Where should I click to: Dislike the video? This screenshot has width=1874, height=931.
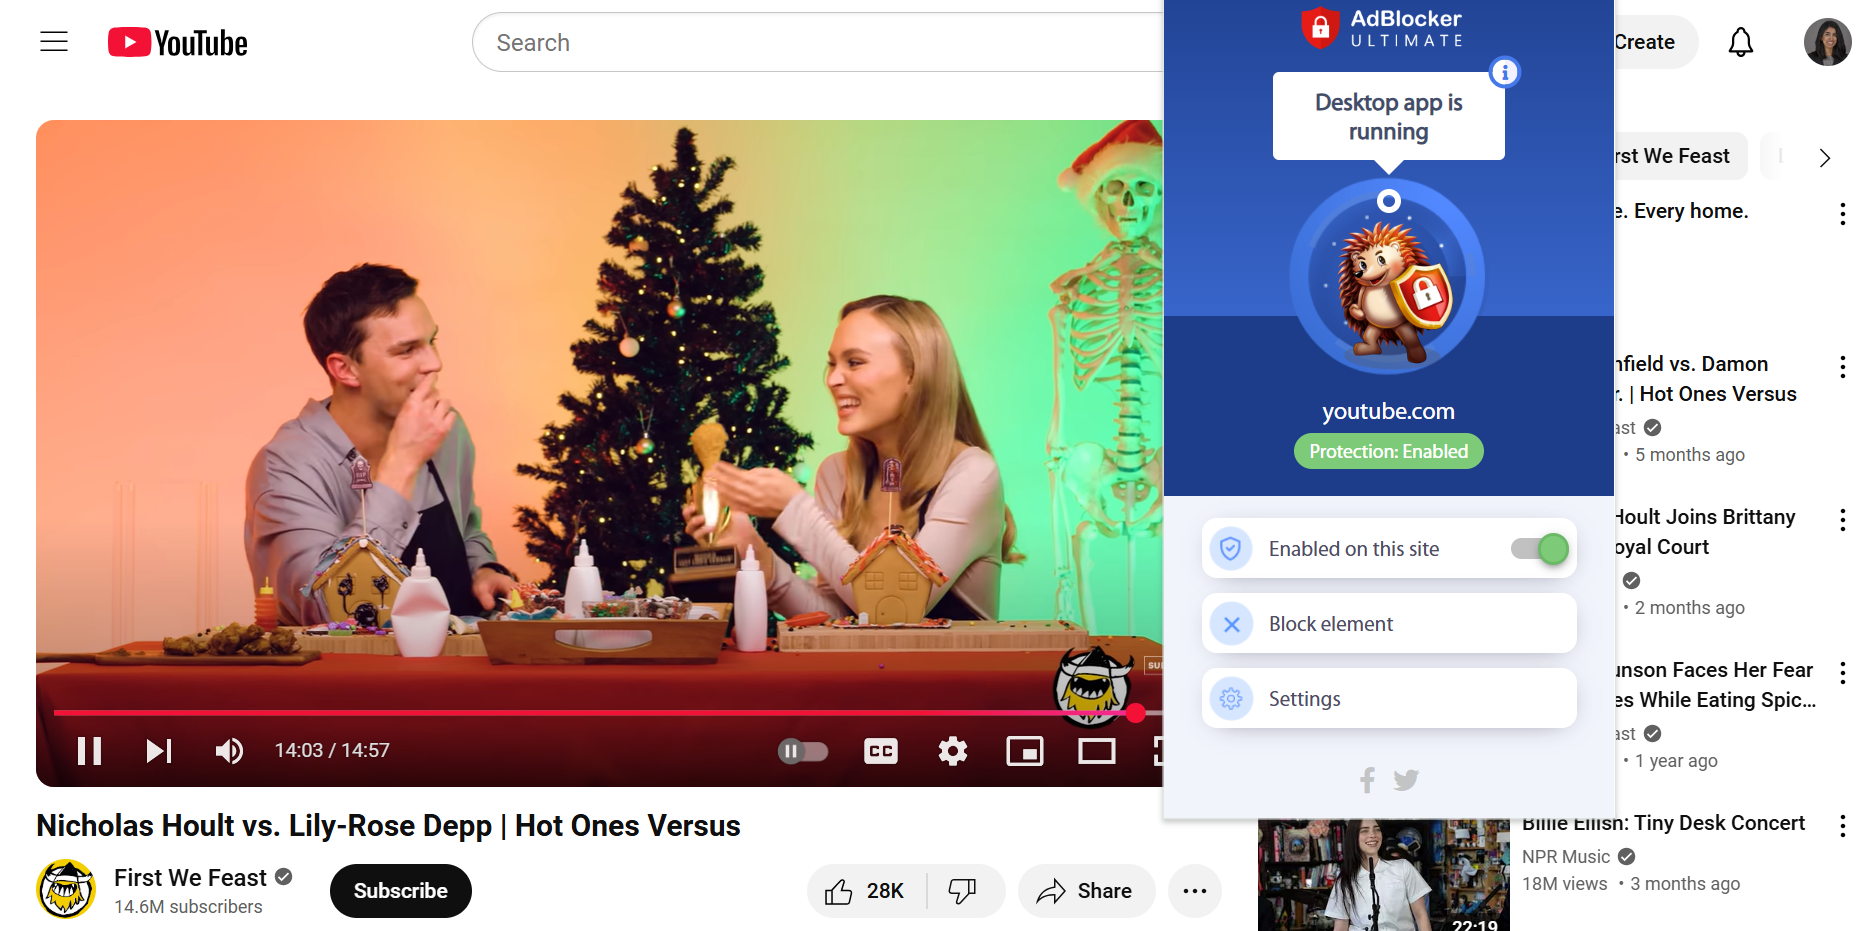point(964,891)
